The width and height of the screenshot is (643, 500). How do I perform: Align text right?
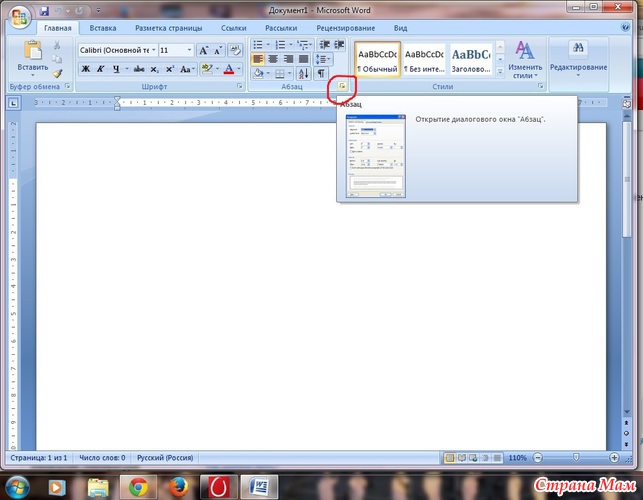click(x=288, y=59)
